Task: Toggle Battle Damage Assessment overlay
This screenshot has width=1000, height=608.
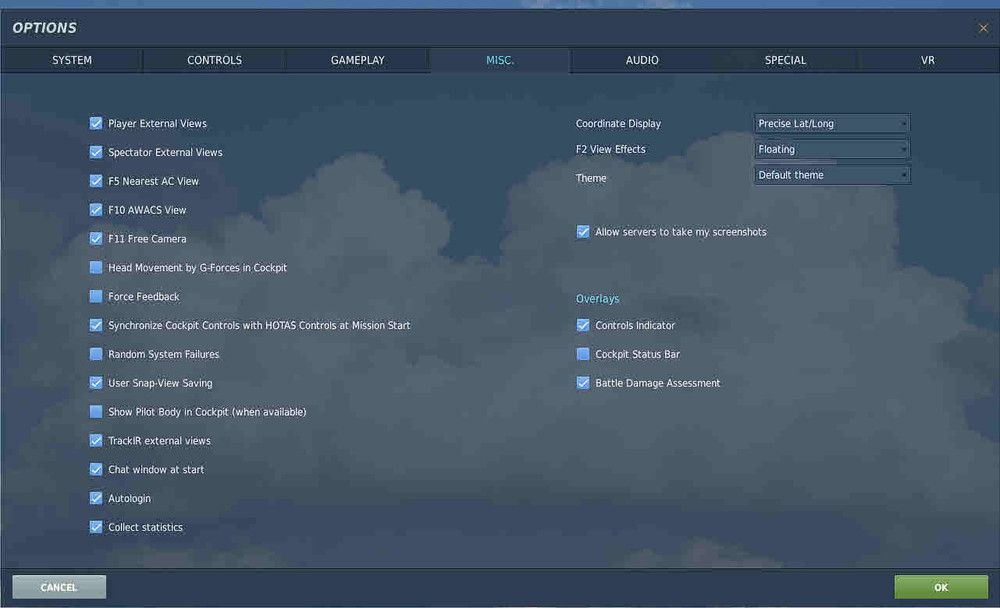Action: point(583,383)
